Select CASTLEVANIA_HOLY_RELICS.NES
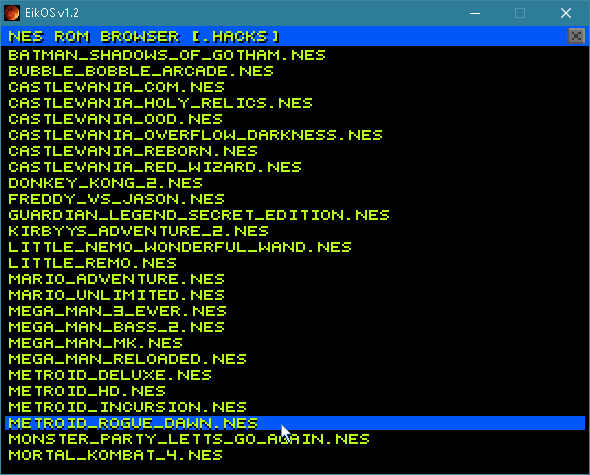The width and height of the screenshot is (590, 475). 160,103
